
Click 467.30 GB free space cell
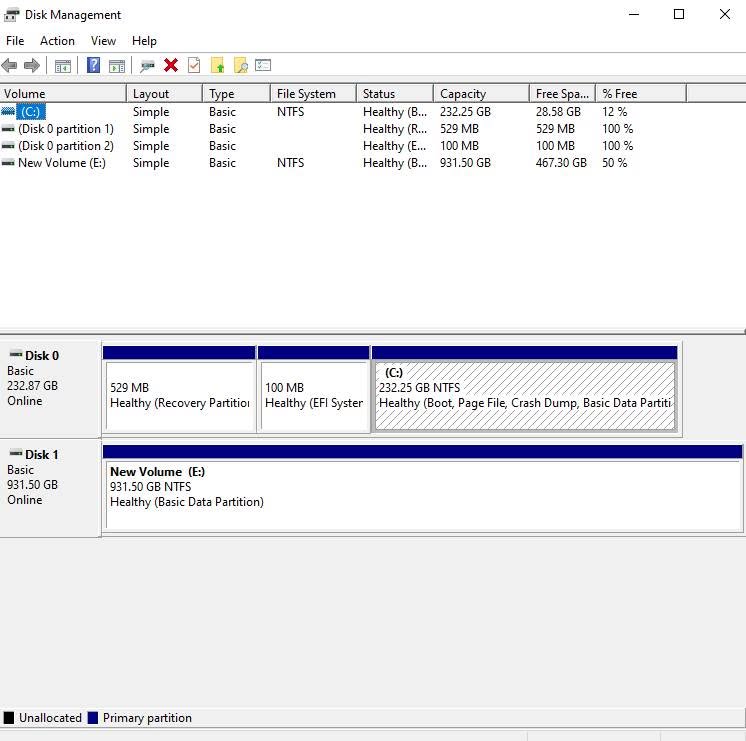561,163
